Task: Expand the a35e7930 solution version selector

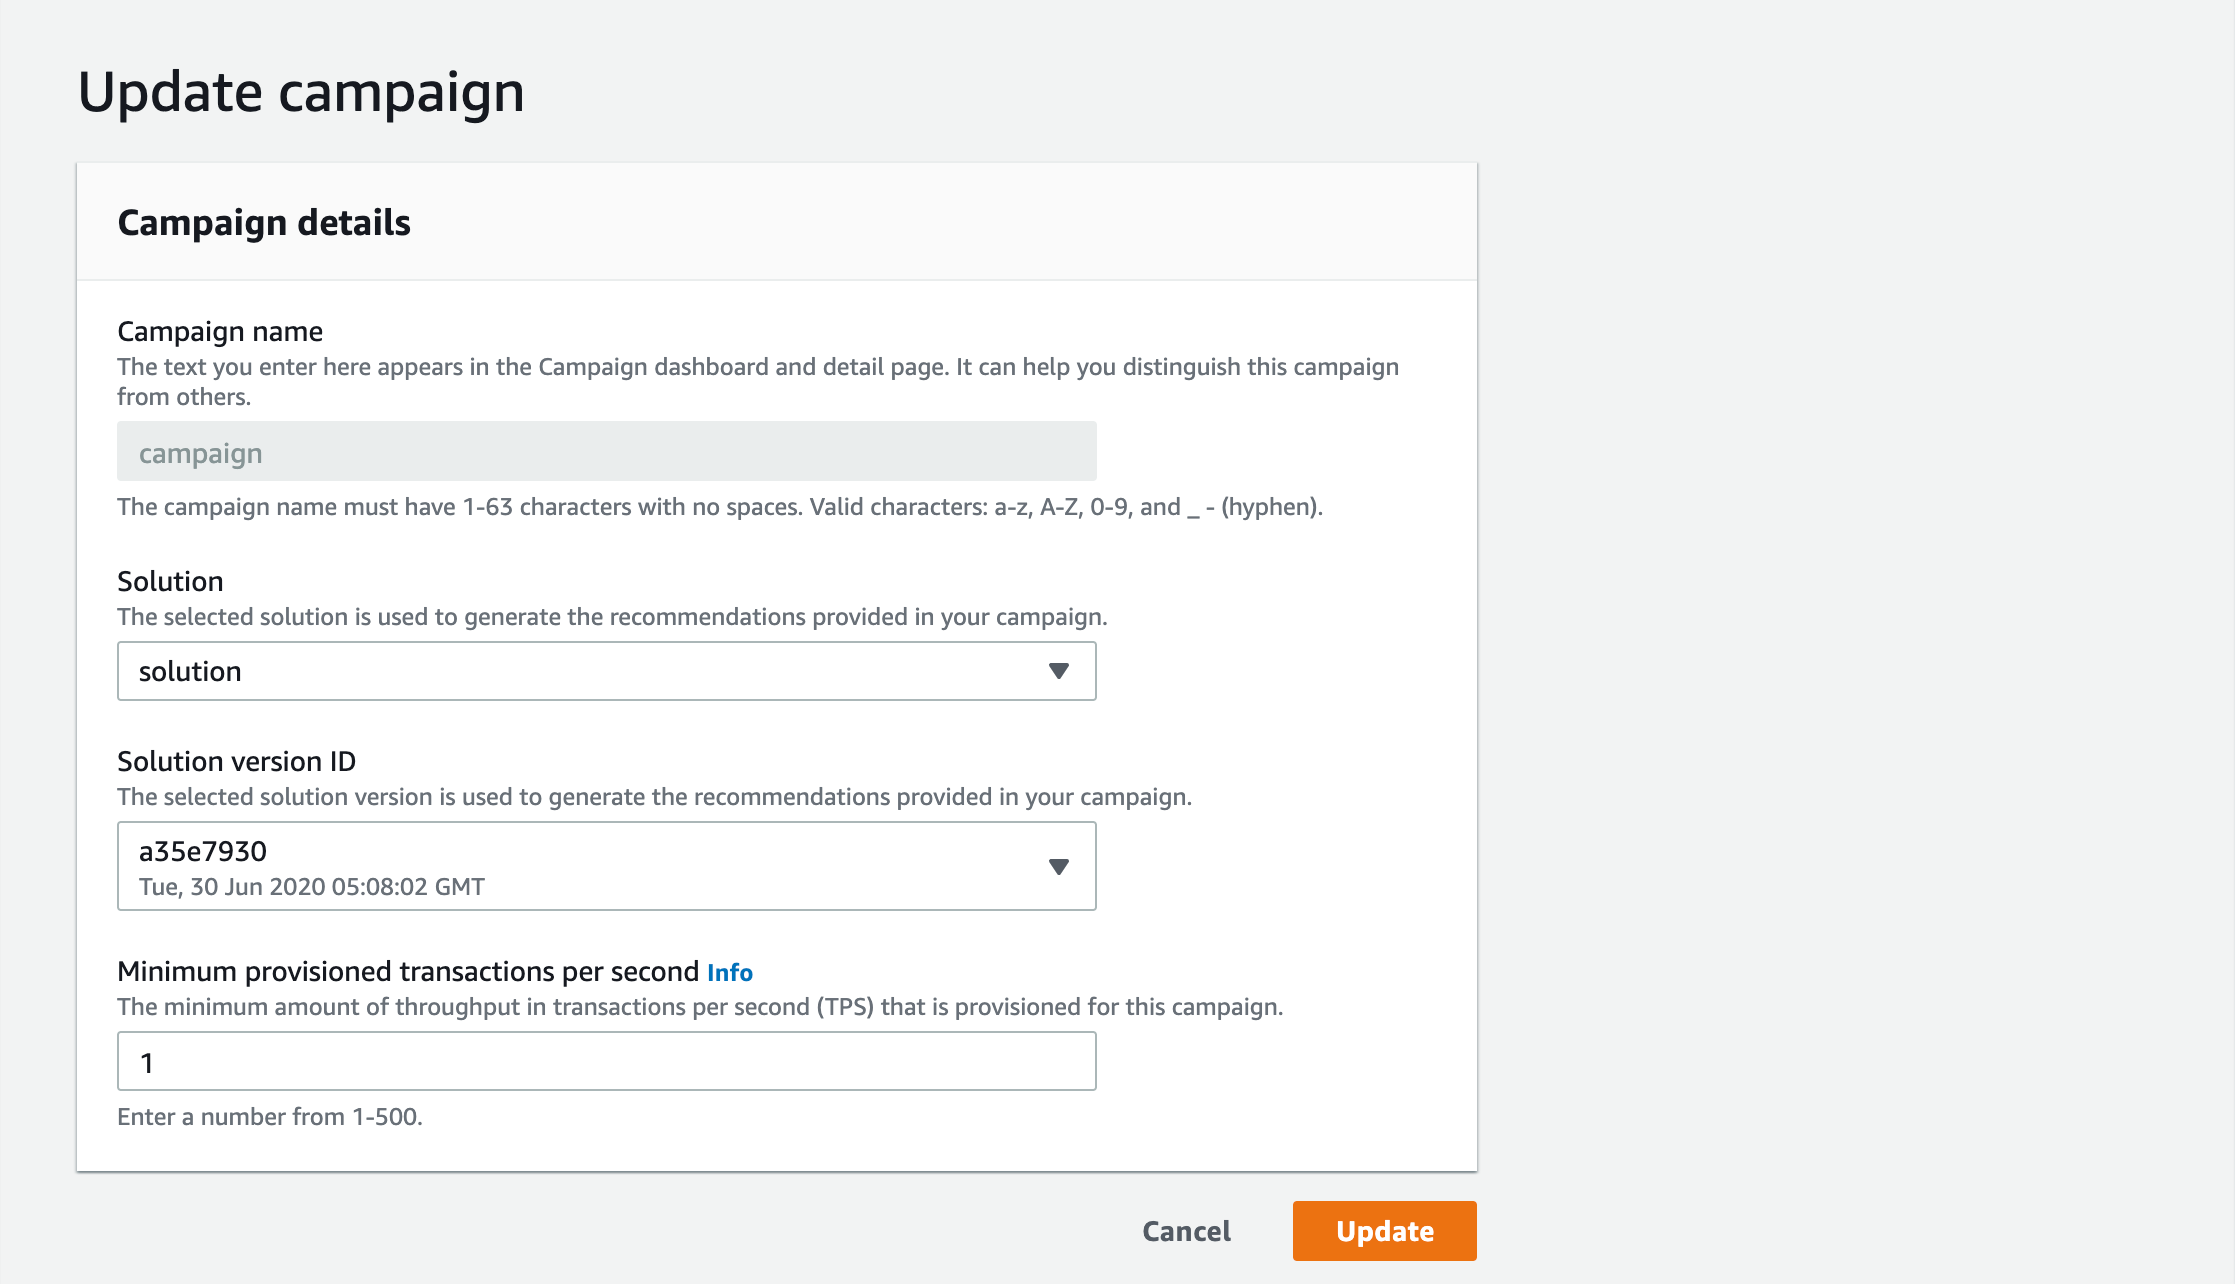Action: coord(607,866)
